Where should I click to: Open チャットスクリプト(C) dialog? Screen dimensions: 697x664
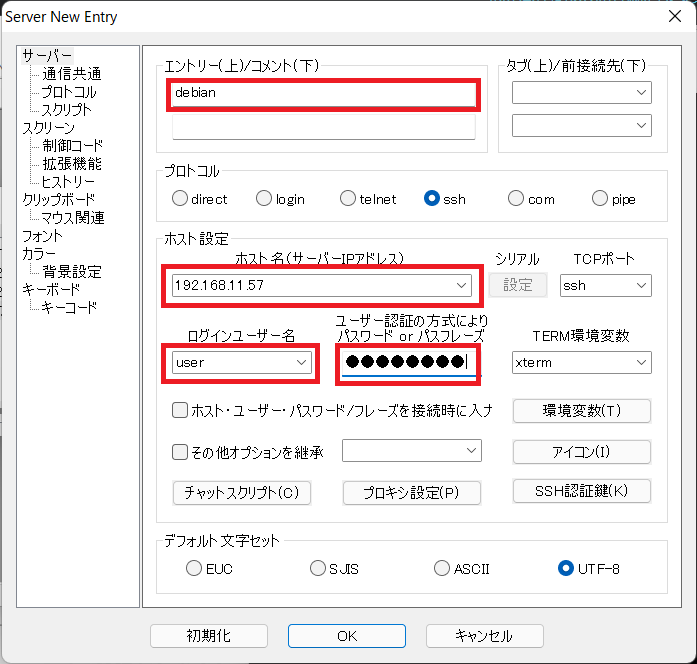[242, 493]
